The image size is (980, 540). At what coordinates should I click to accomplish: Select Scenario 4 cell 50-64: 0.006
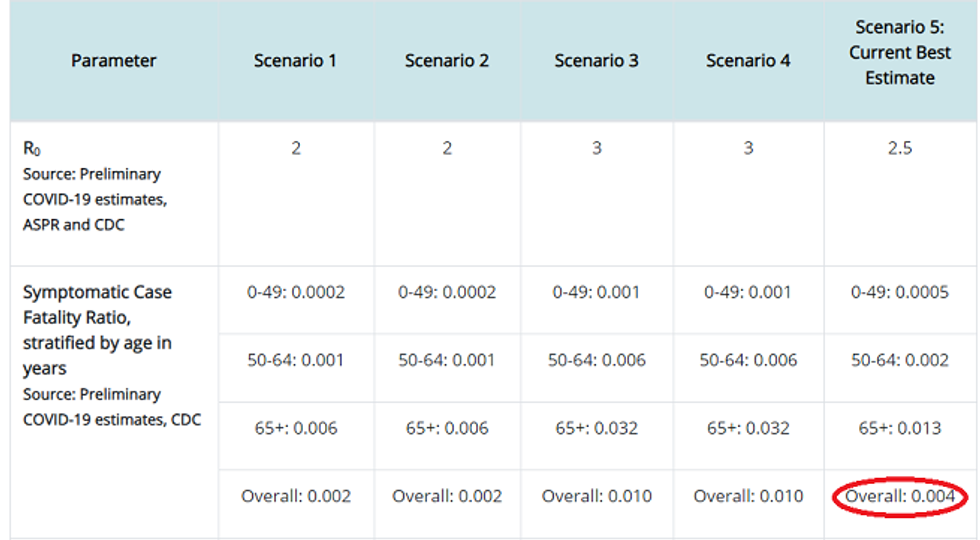tap(748, 360)
